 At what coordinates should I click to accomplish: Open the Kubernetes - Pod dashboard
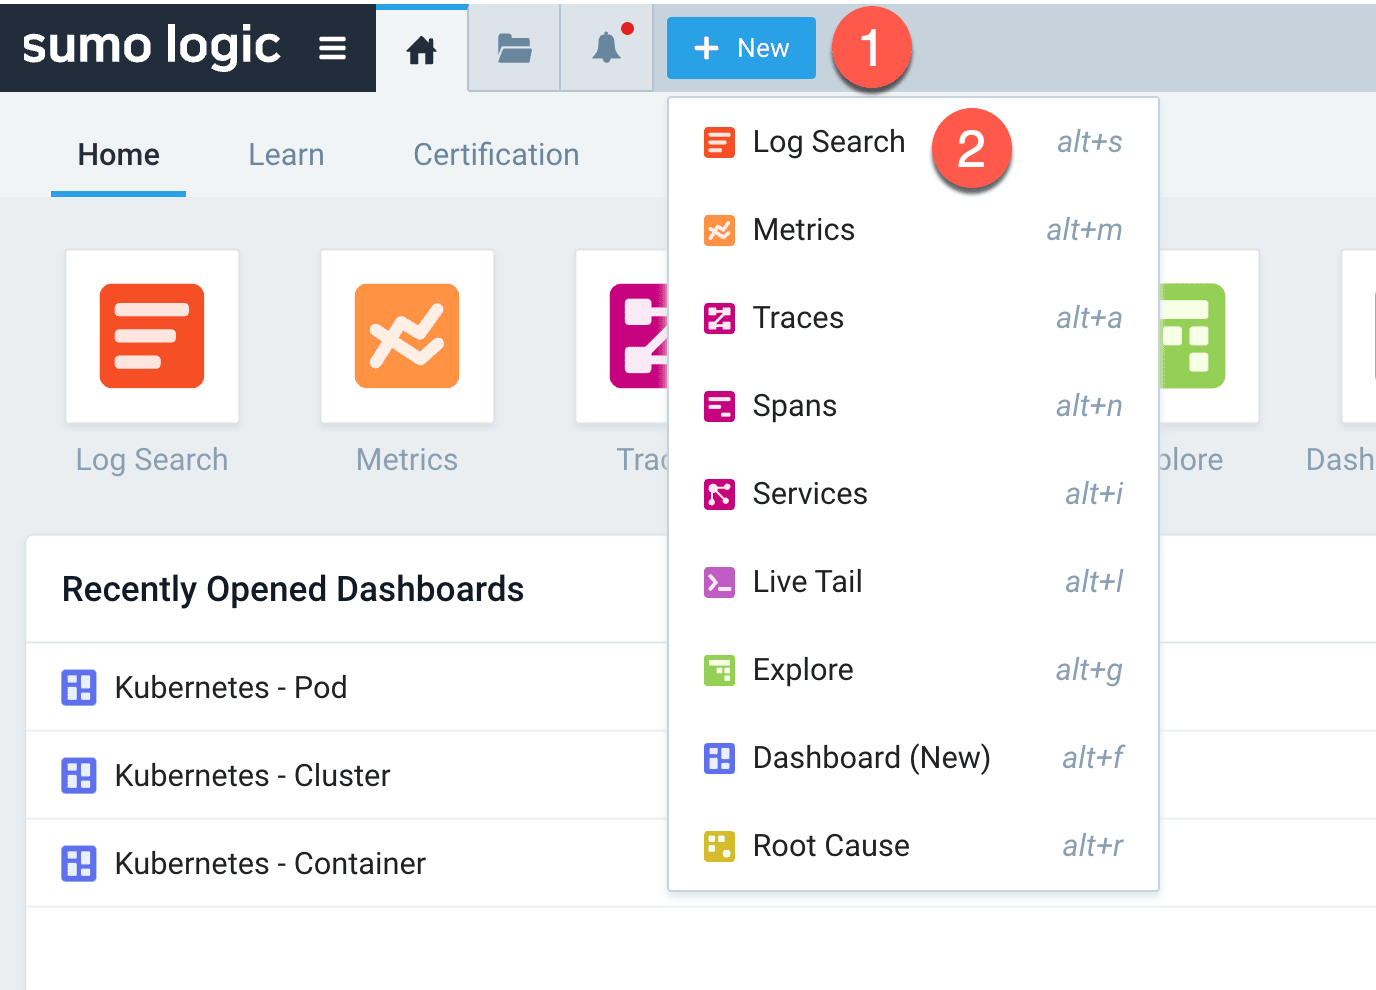tap(231, 687)
